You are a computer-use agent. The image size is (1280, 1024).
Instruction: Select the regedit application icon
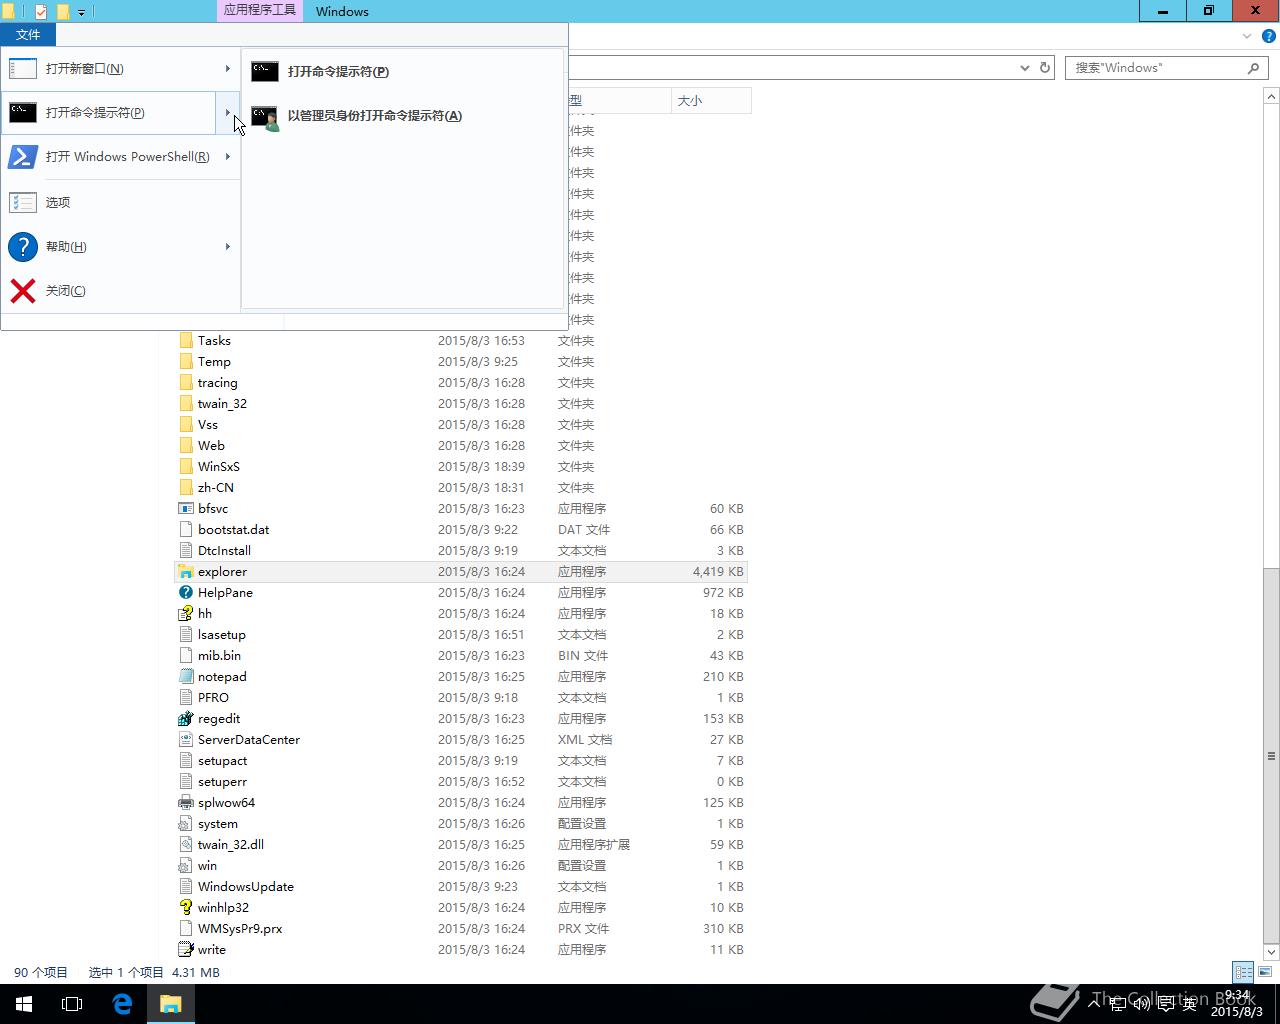click(x=186, y=719)
